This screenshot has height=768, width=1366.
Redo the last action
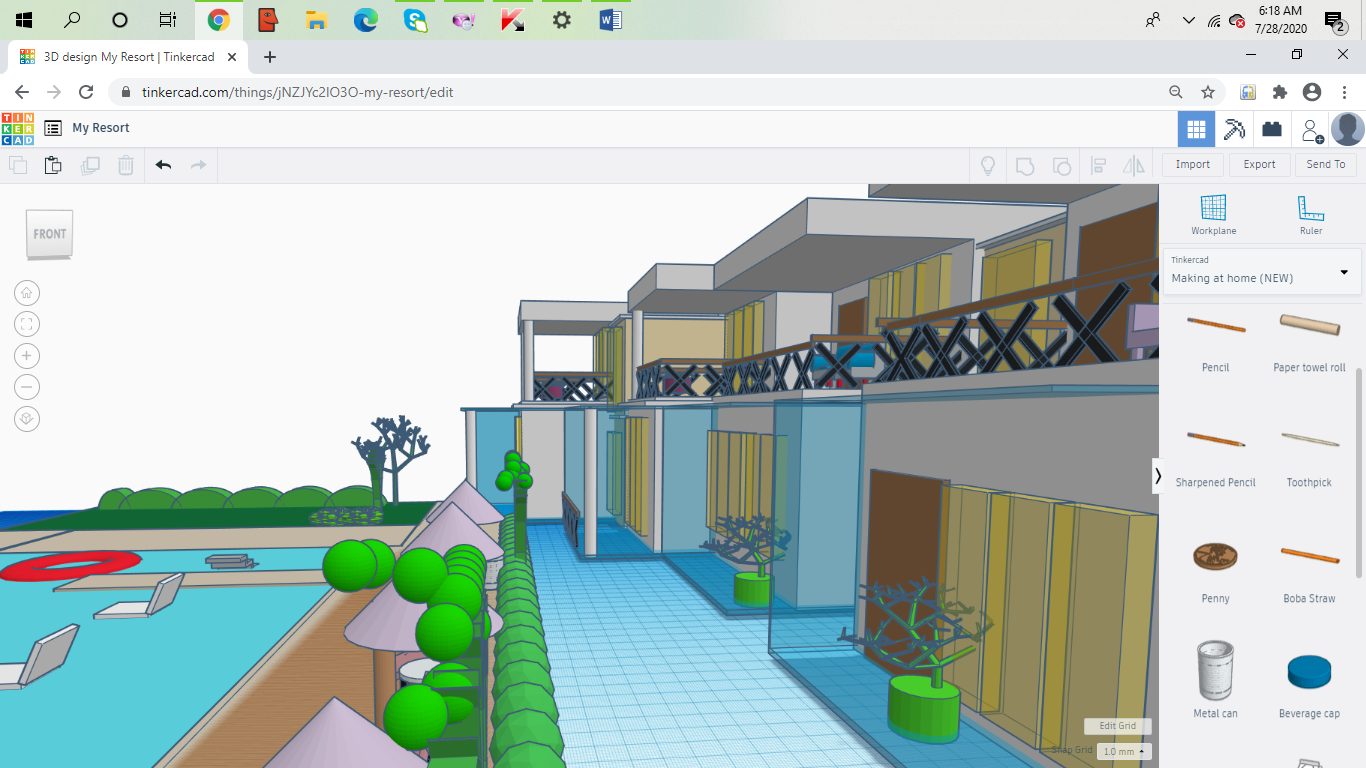(x=198, y=165)
